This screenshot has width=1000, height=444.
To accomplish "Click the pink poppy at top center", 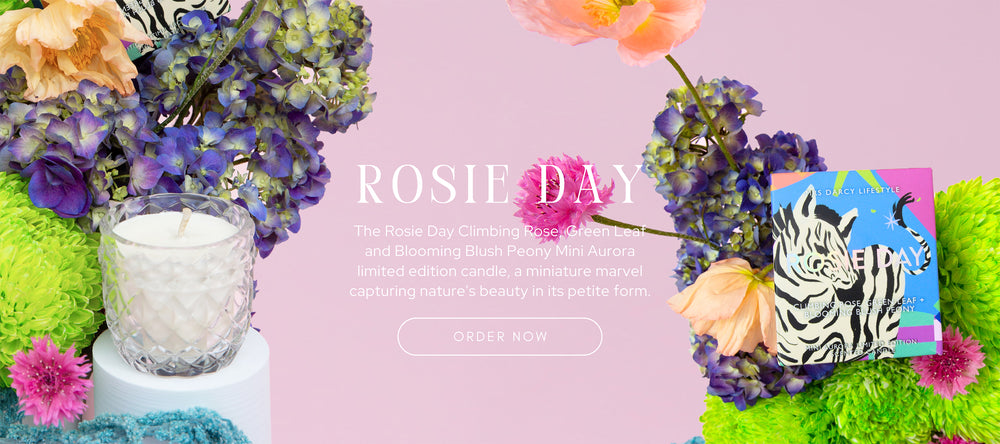I will click(606, 27).
